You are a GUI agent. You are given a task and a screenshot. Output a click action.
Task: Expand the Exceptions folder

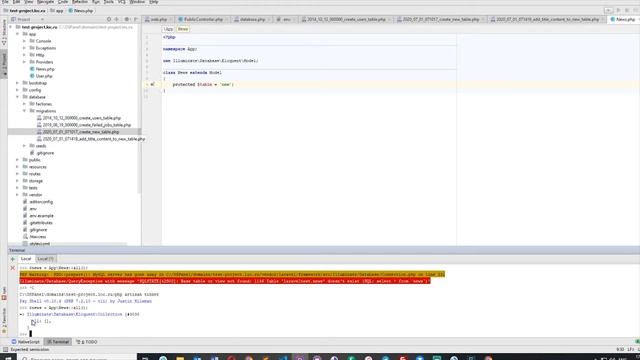[x=24, y=48]
